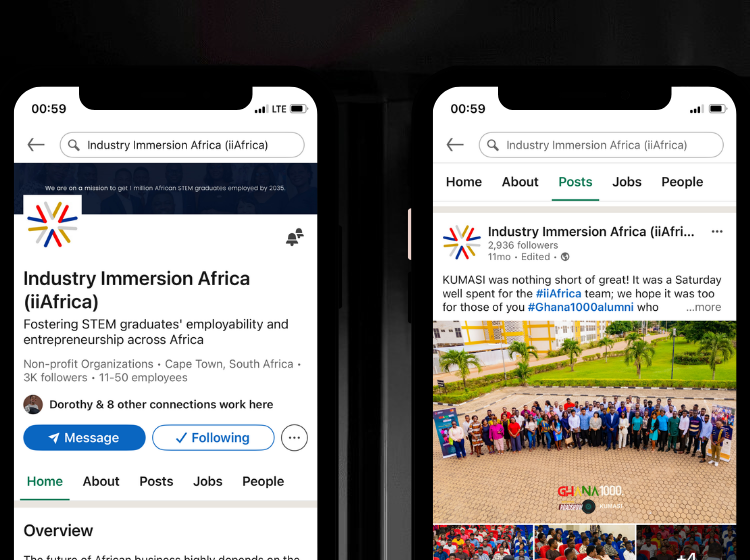Select the Posts tab on right phone
The height and width of the screenshot is (560, 750).
[575, 182]
